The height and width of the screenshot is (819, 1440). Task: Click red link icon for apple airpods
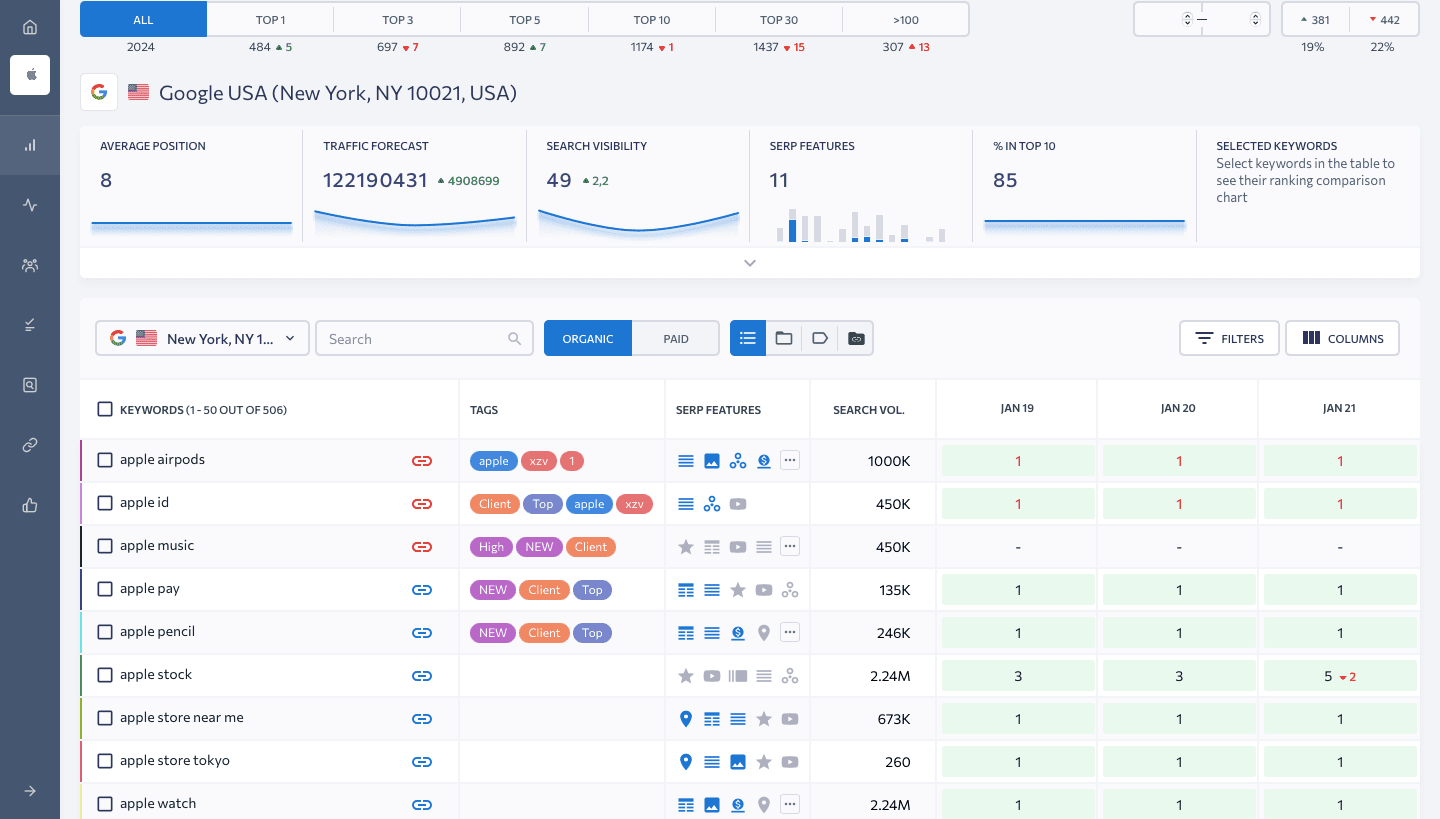click(422, 461)
